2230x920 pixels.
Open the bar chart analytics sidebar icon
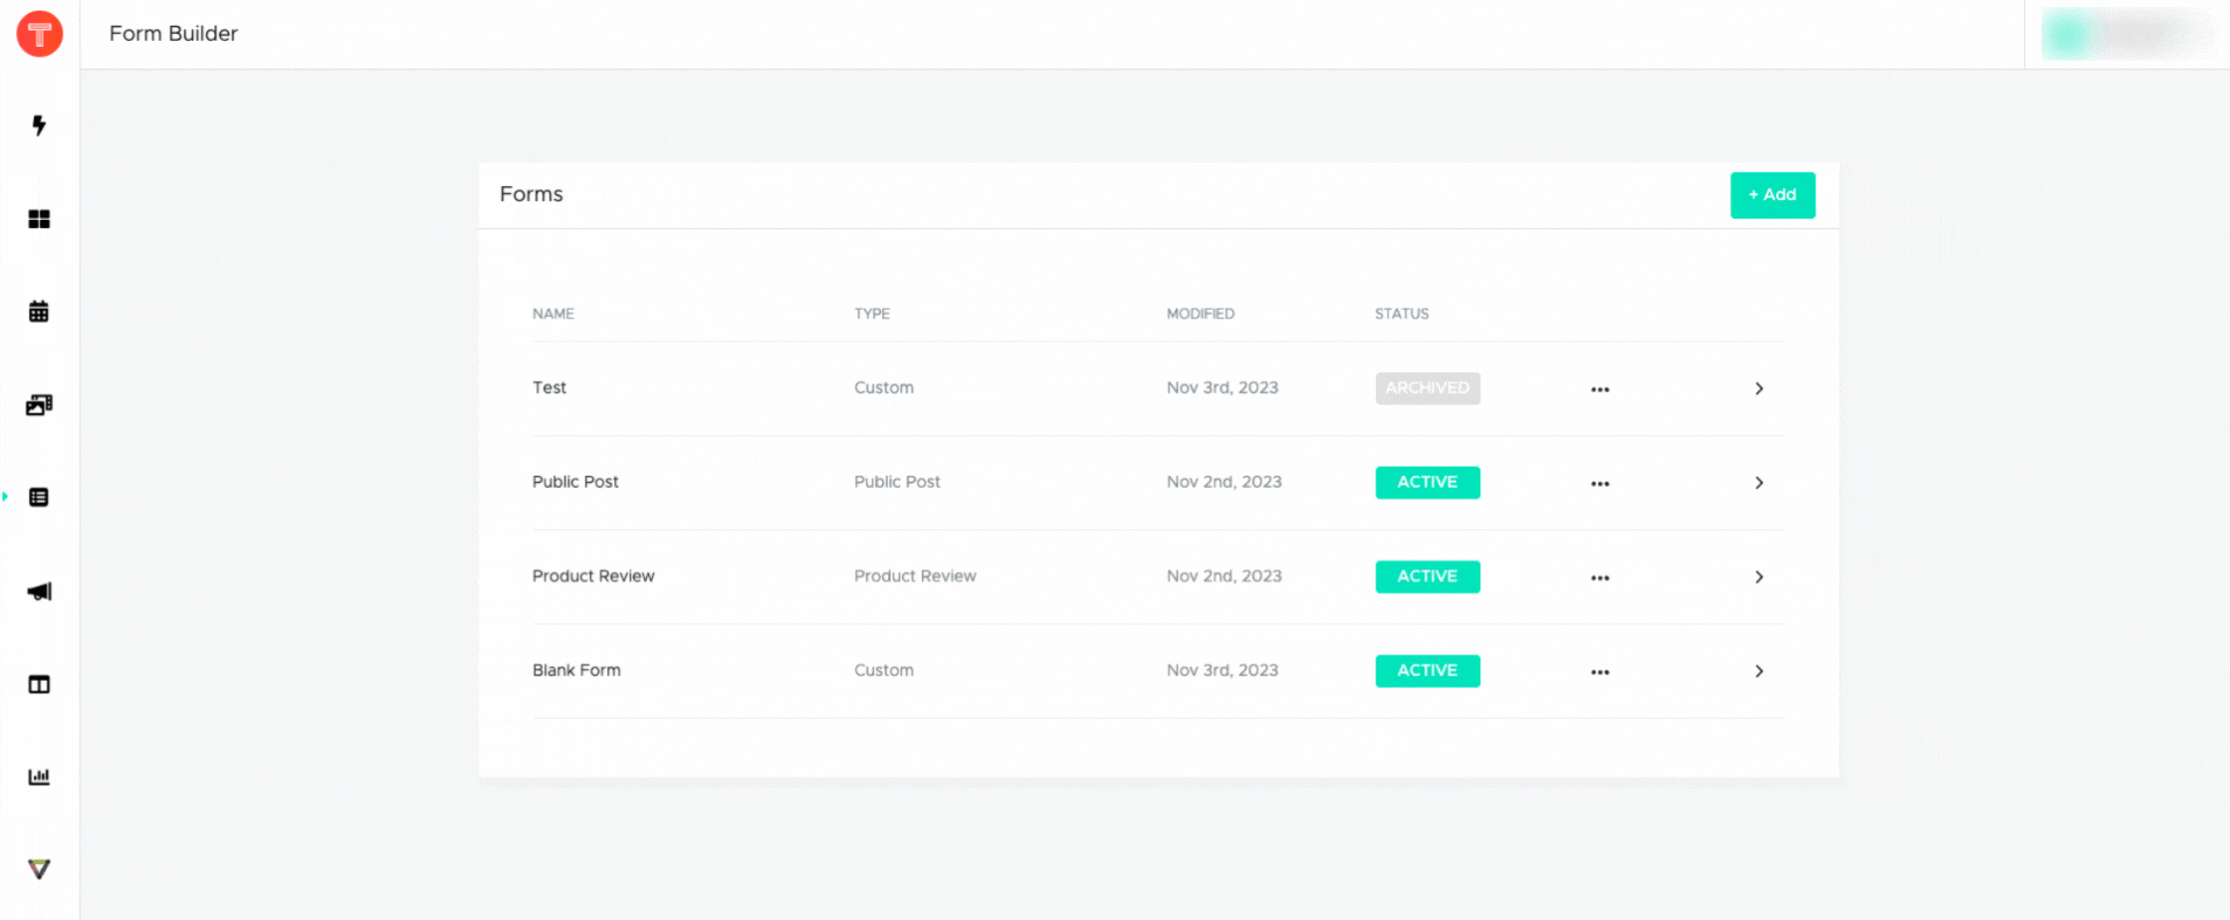(x=39, y=776)
